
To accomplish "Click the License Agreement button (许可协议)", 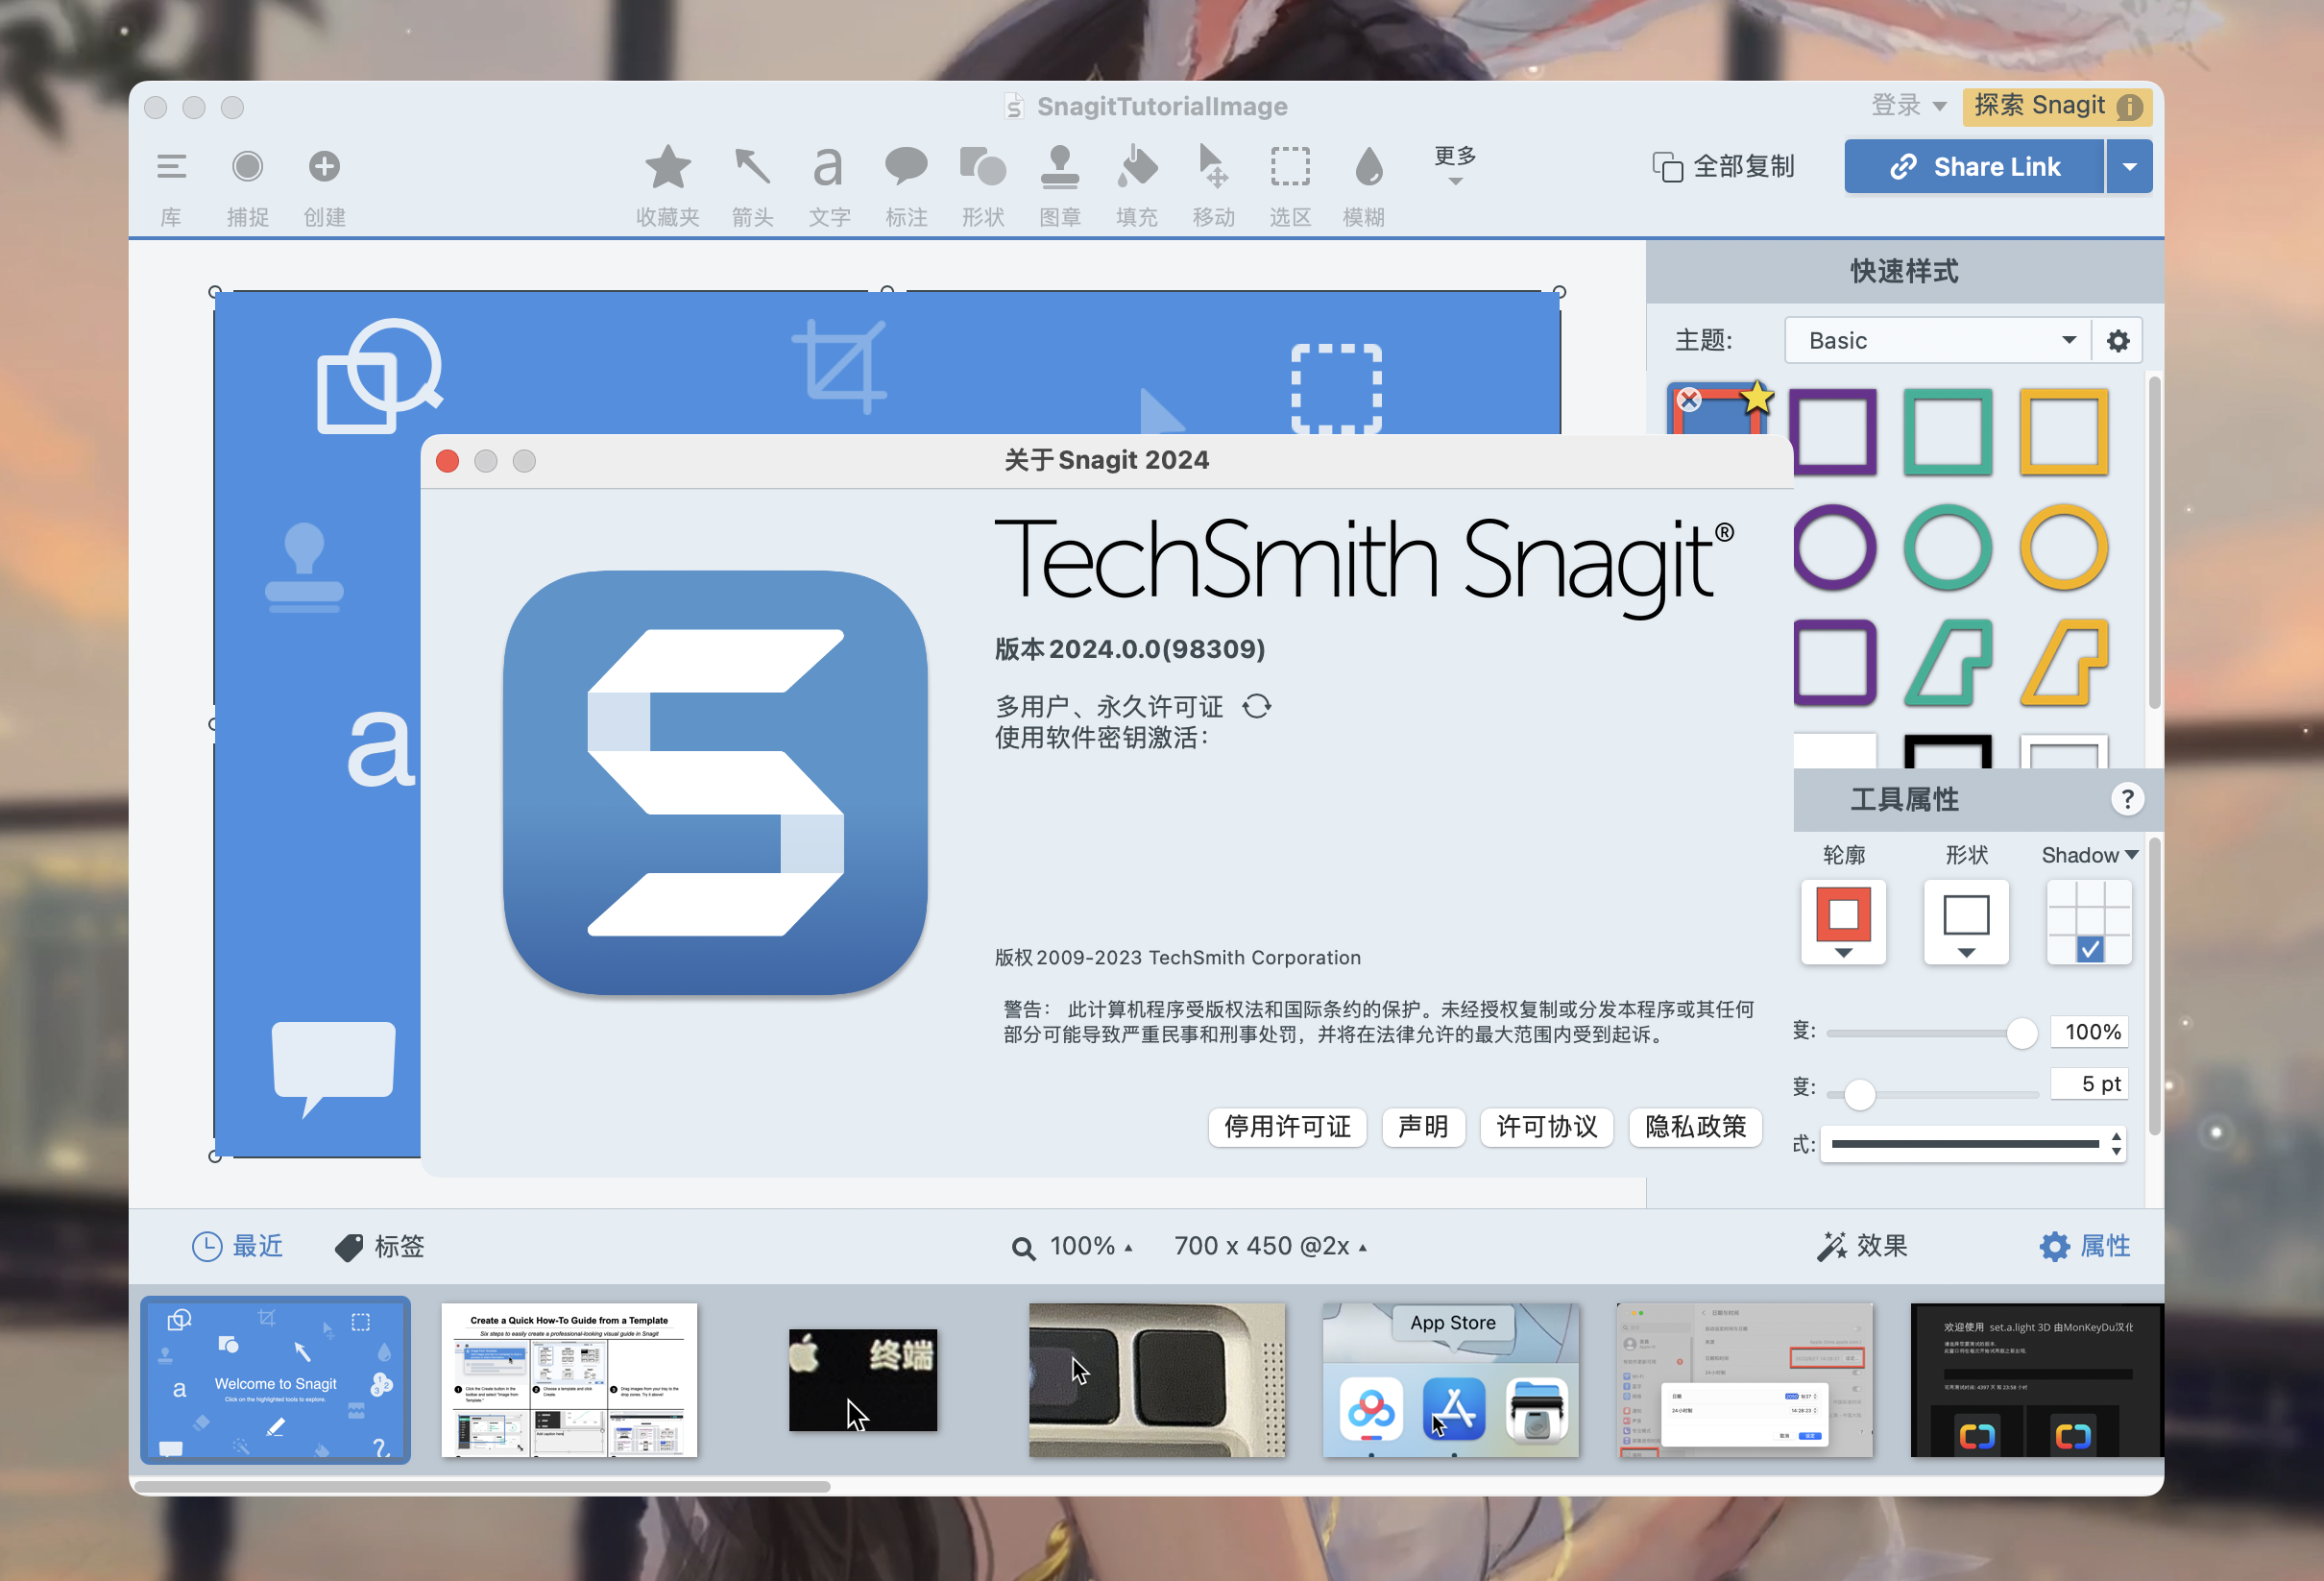I will [1546, 1127].
